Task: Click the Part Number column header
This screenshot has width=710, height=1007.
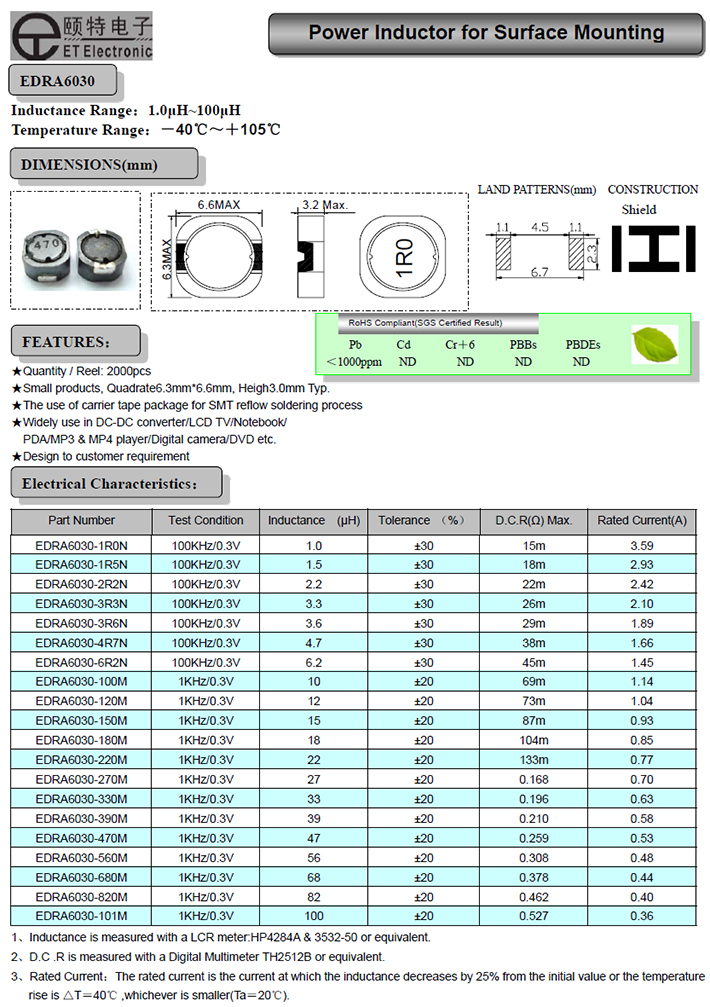Action: pyautogui.click(x=81, y=521)
